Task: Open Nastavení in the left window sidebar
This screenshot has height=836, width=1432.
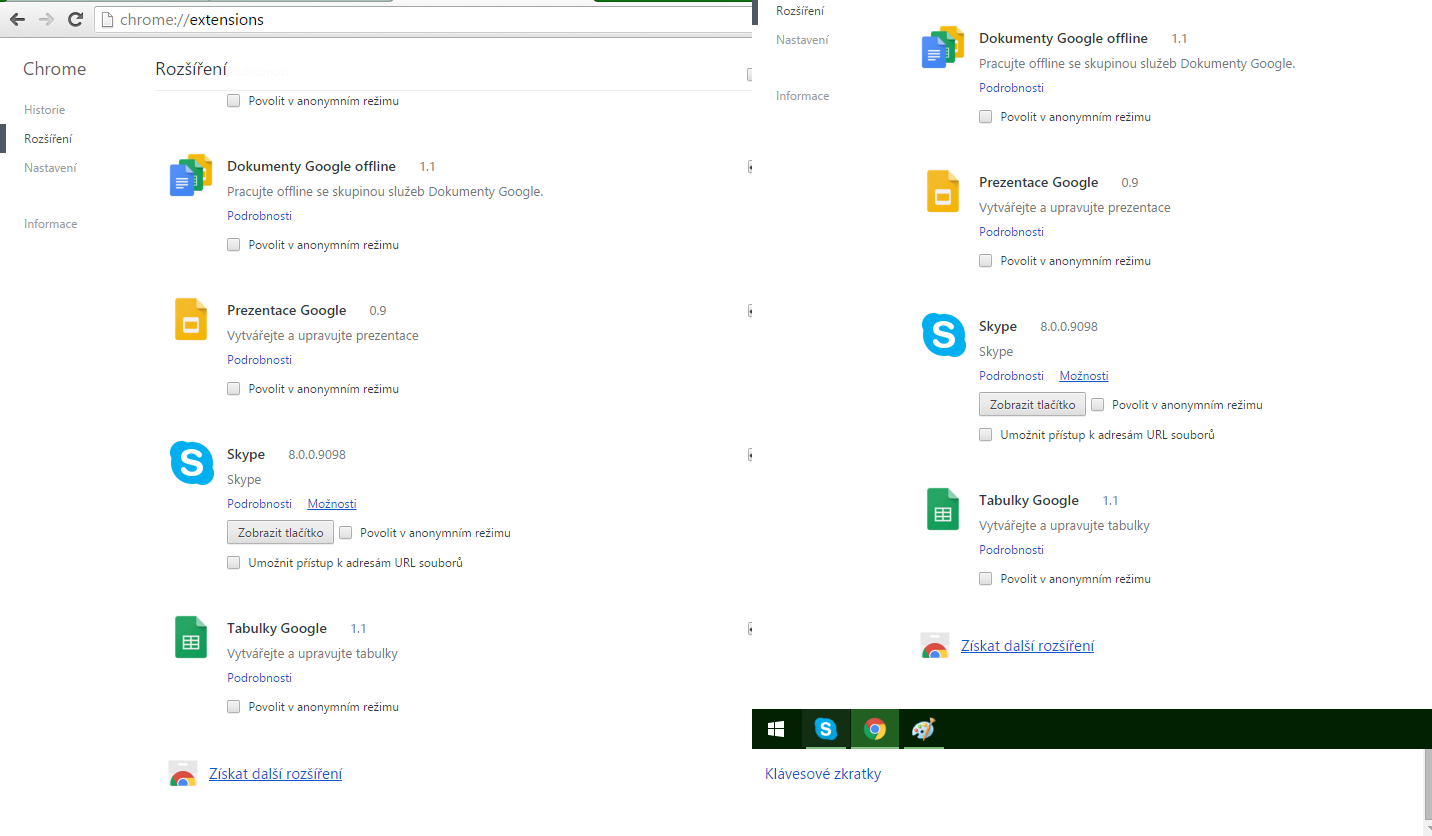Action: 50,168
